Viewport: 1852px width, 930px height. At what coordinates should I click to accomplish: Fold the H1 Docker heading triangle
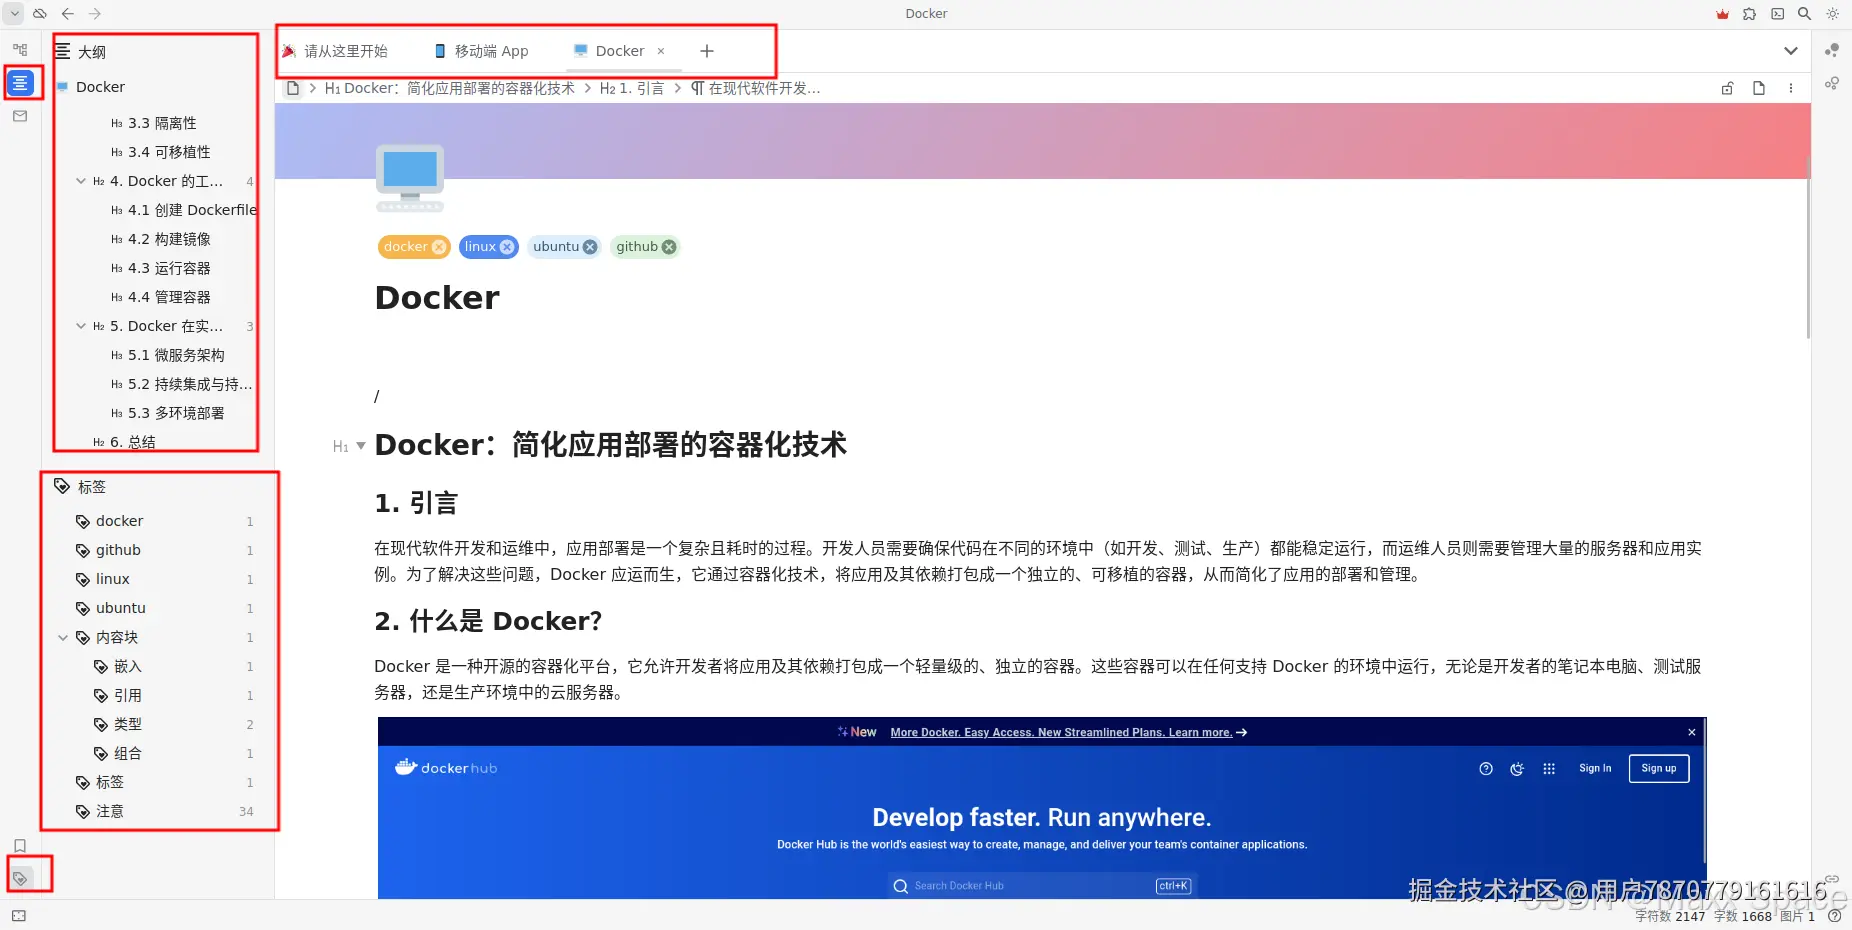[x=361, y=446]
